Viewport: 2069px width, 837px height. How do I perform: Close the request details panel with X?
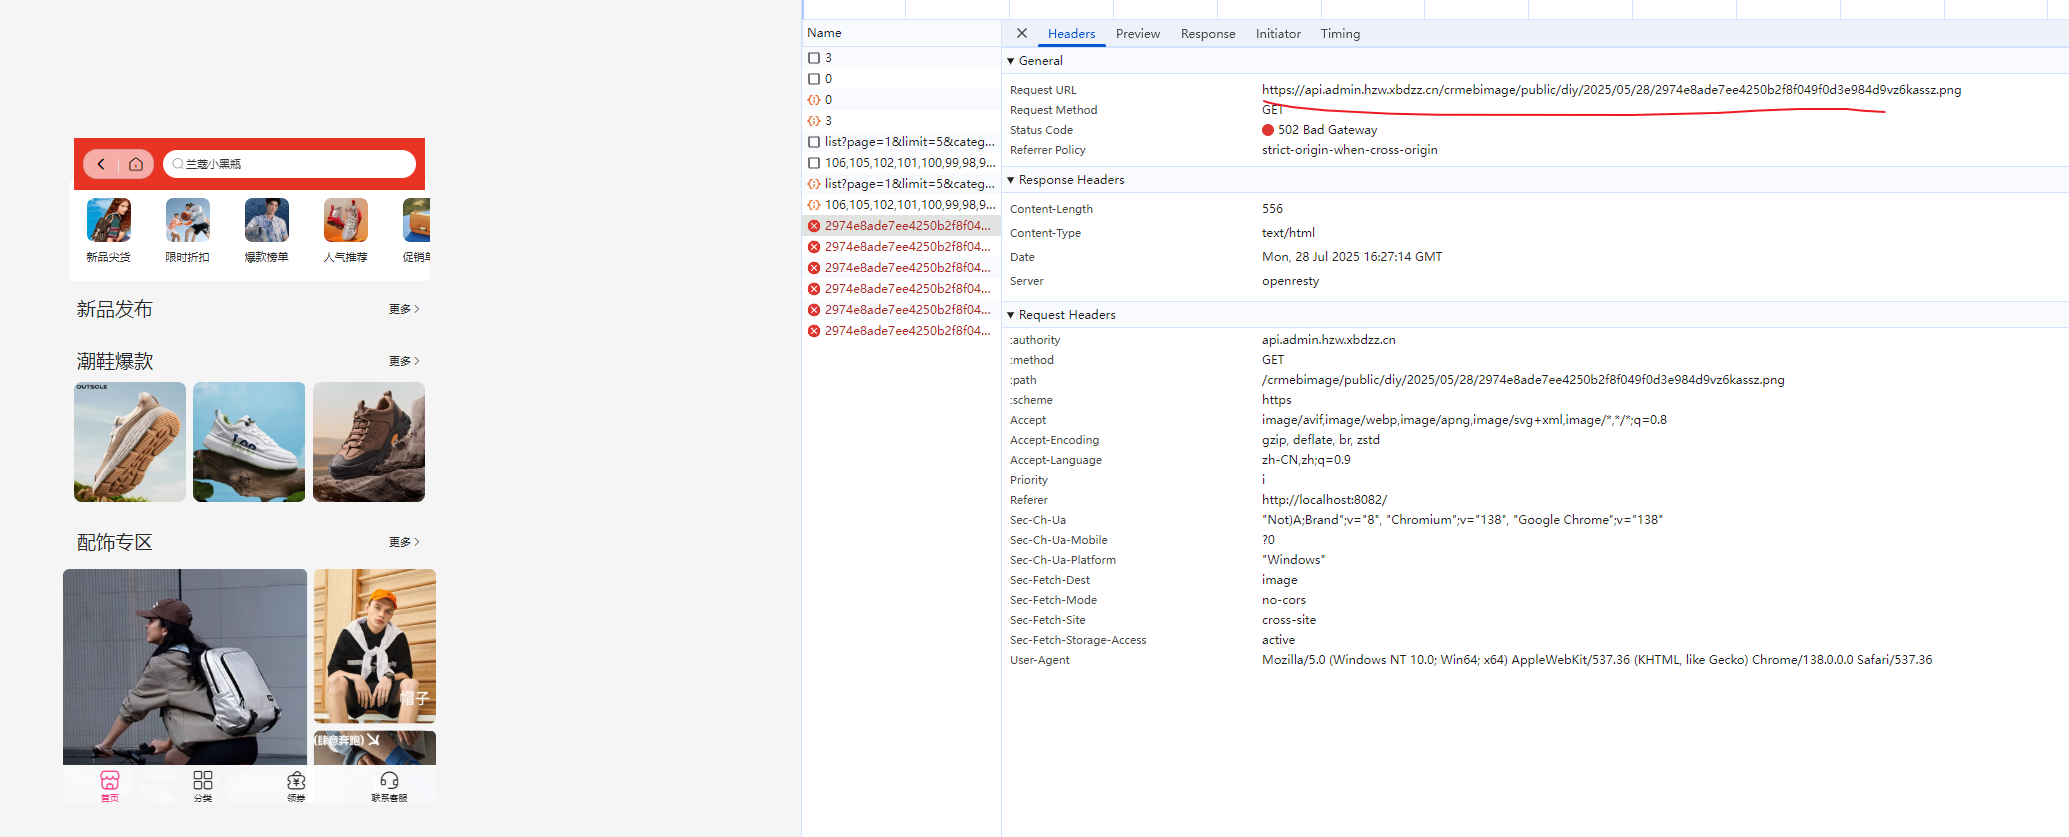tap(1022, 33)
